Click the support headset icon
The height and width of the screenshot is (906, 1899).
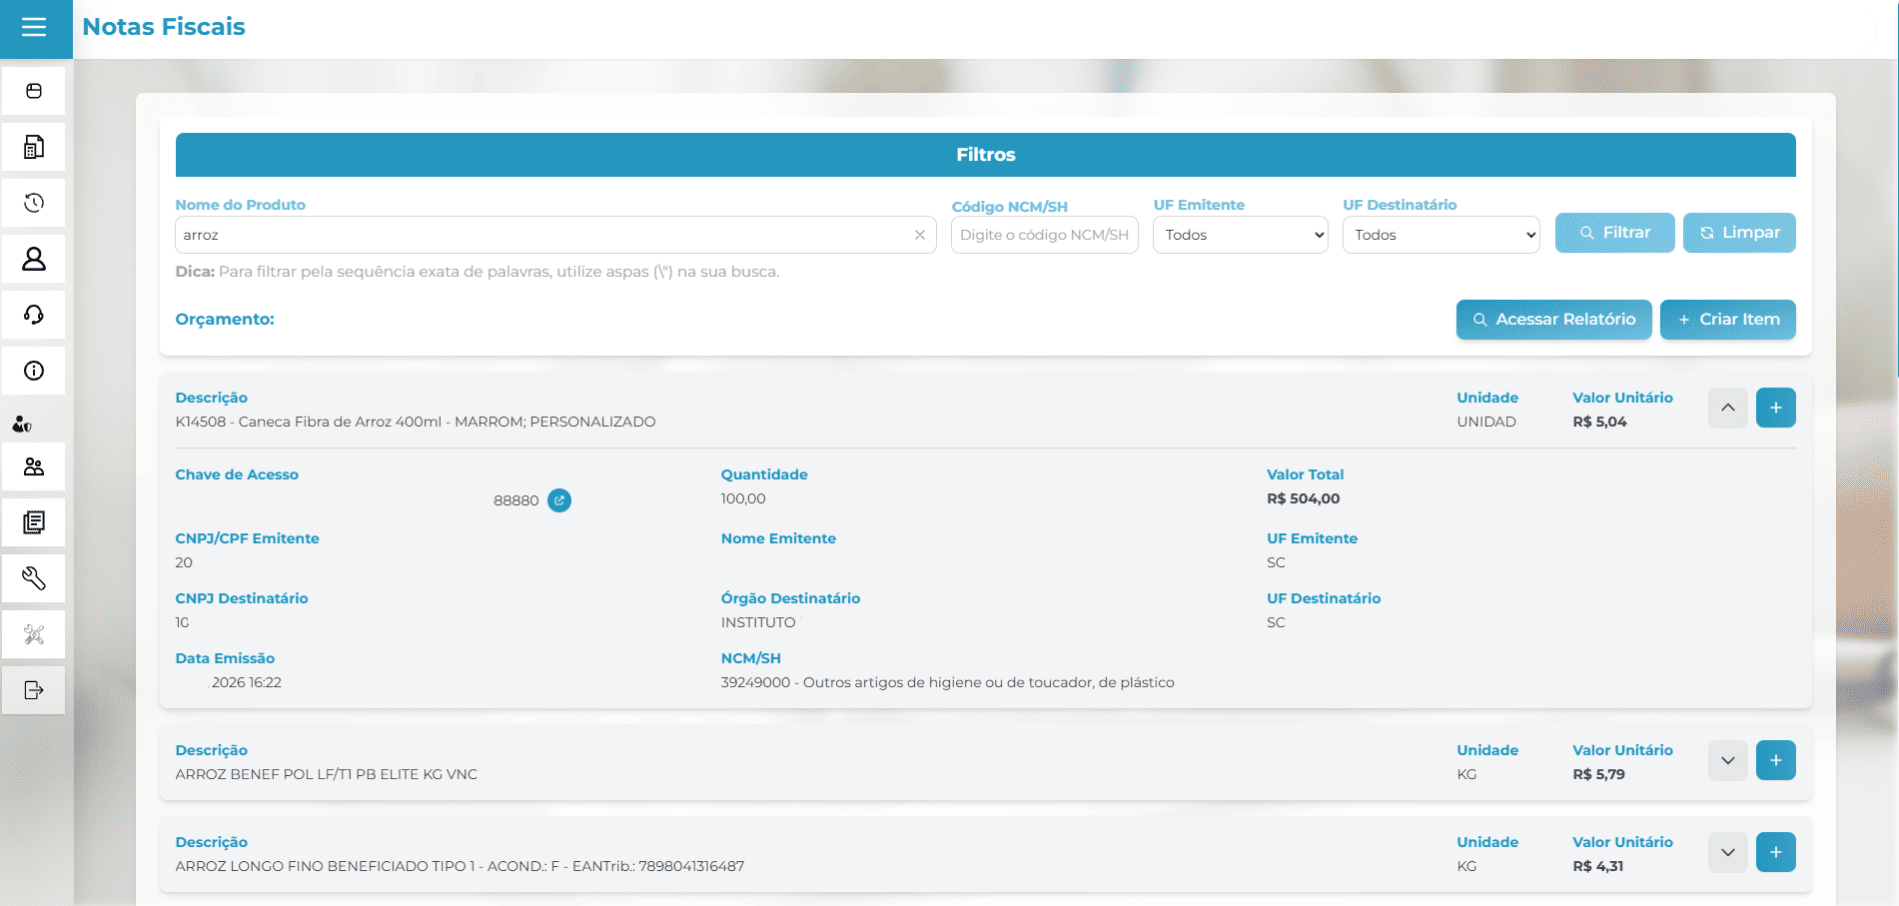(33, 314)
